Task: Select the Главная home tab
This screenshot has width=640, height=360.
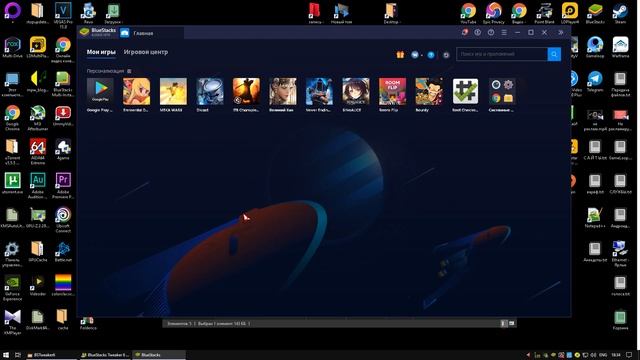Action: (151, 33)
